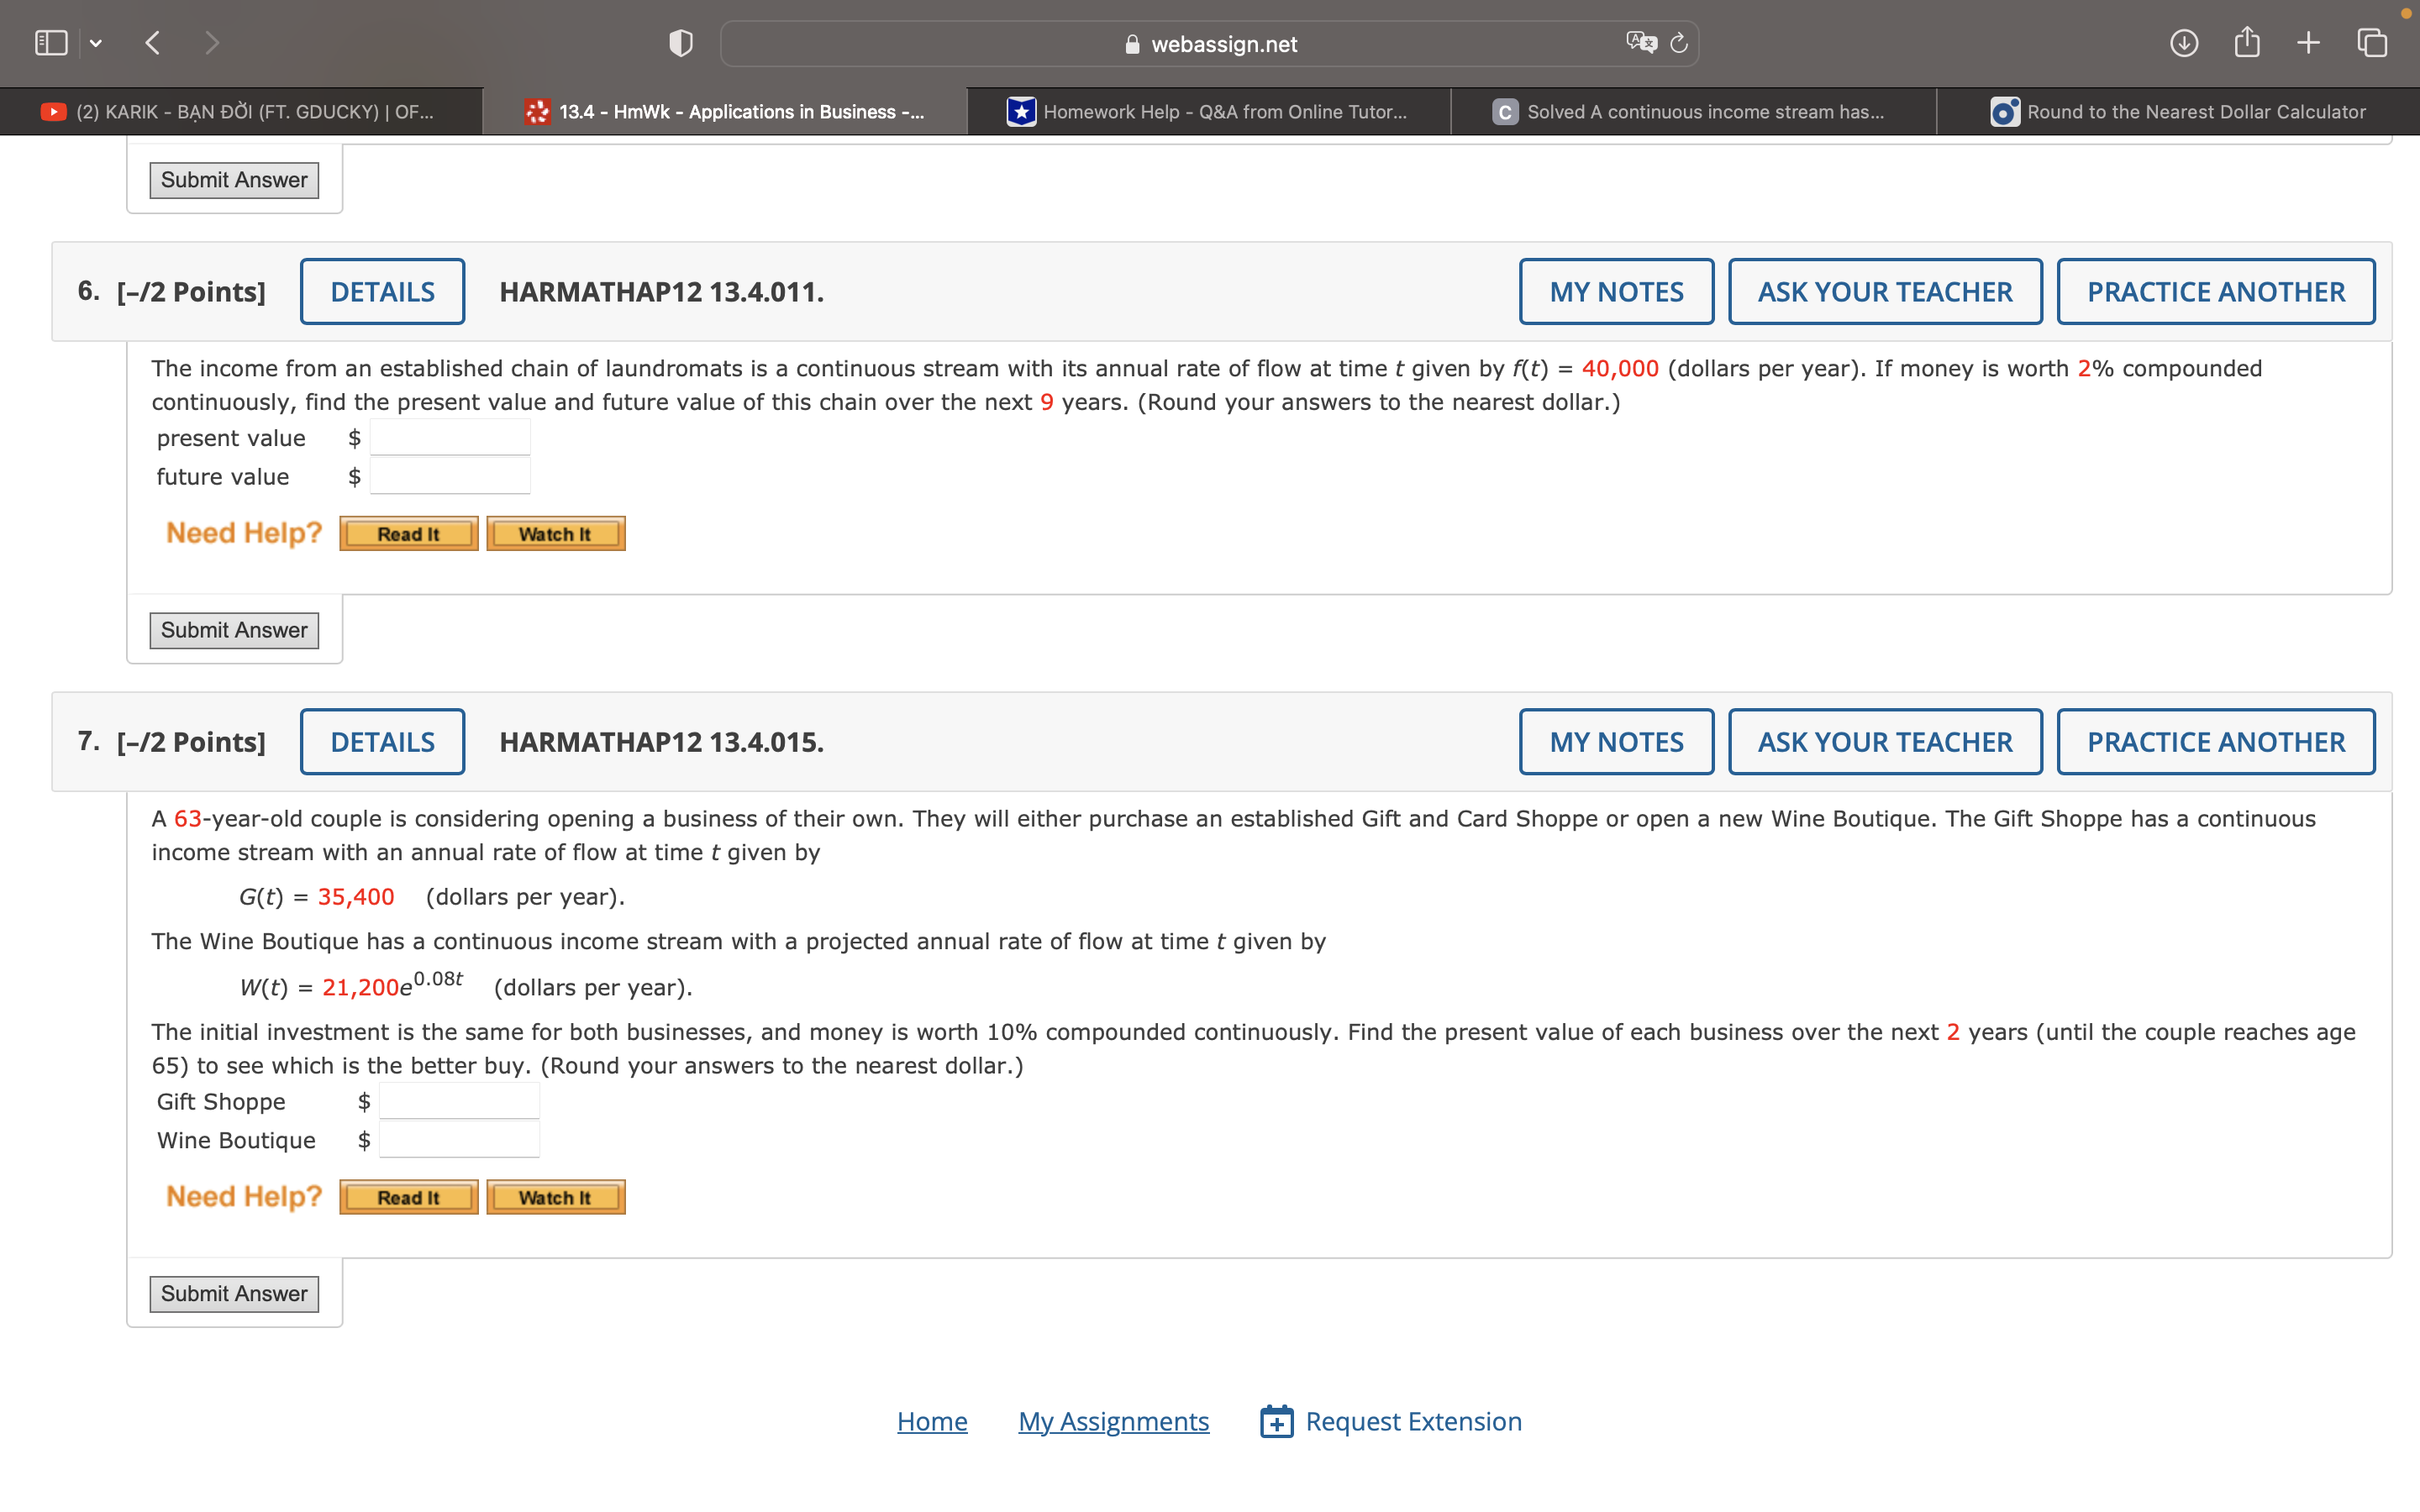Screen dimensions: 2420x1512
Task: Open the My Assignments link
Action: [1113, 1420]
